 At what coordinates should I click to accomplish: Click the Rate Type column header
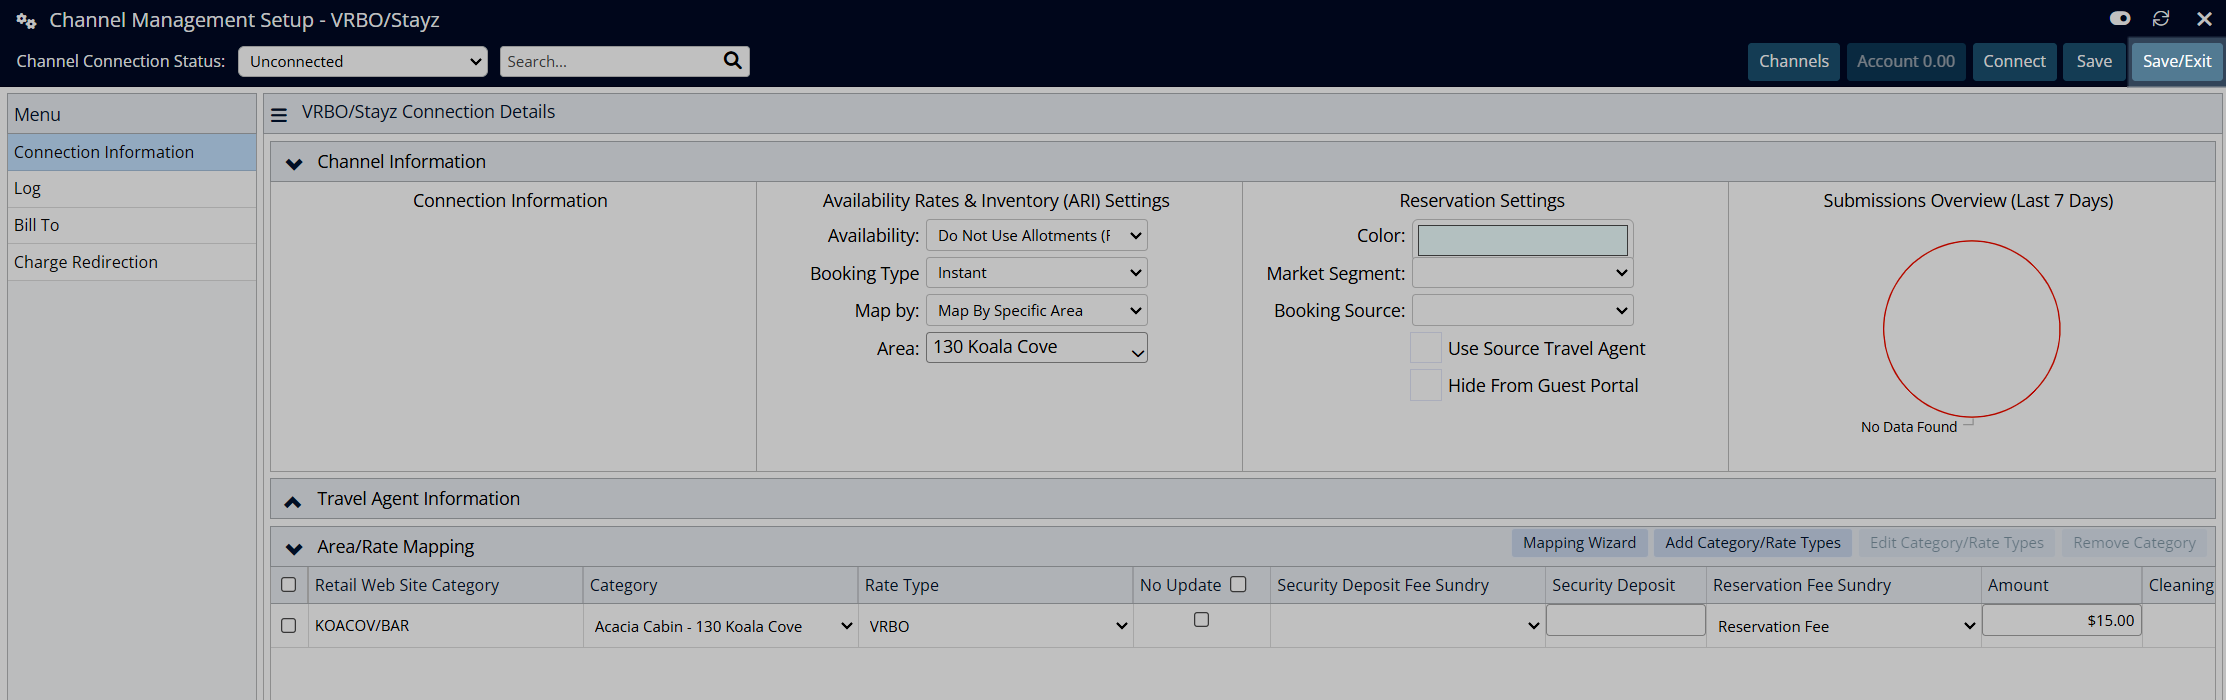coord(996,585)
